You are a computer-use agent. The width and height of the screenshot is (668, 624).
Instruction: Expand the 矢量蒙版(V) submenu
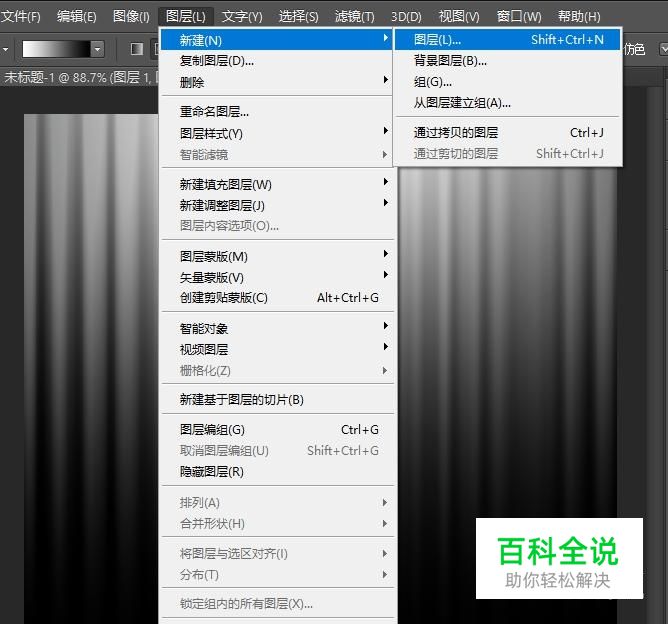click(x=276, y=277)
